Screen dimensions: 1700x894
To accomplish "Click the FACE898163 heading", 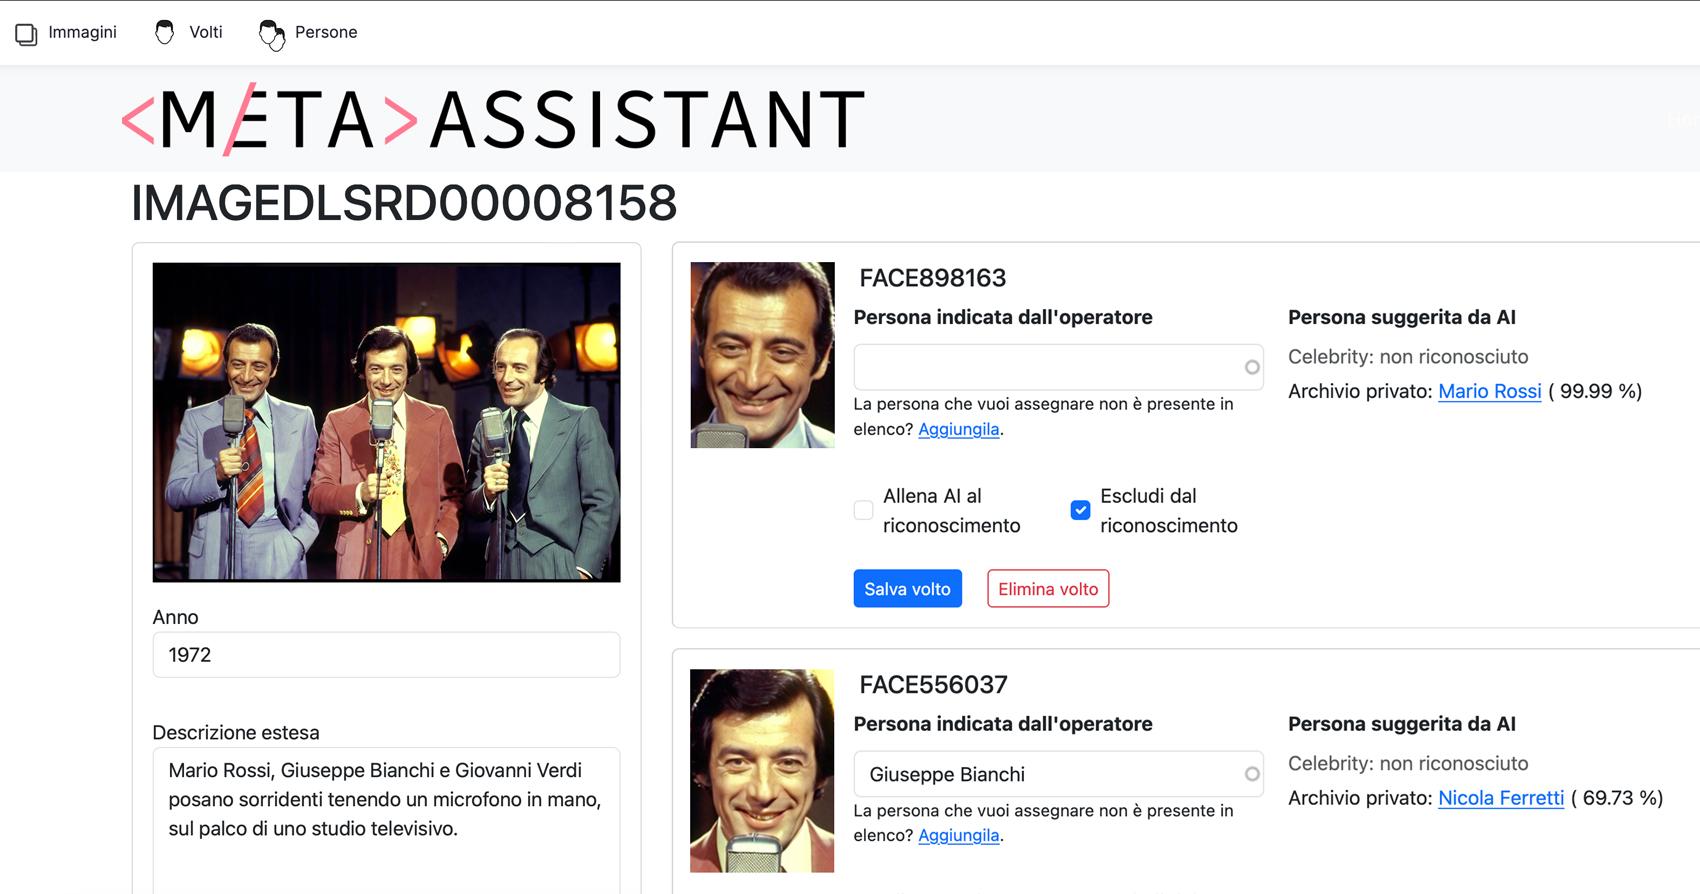I will 932,278.
